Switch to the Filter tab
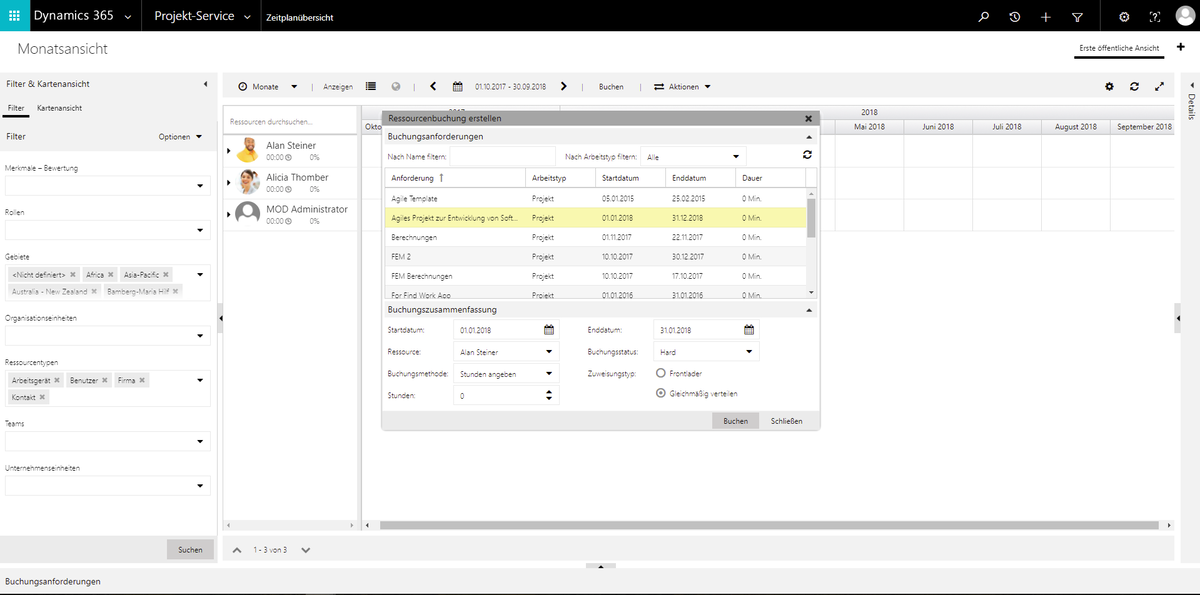Screen dimensions: 1200x595 pos(16,108)
